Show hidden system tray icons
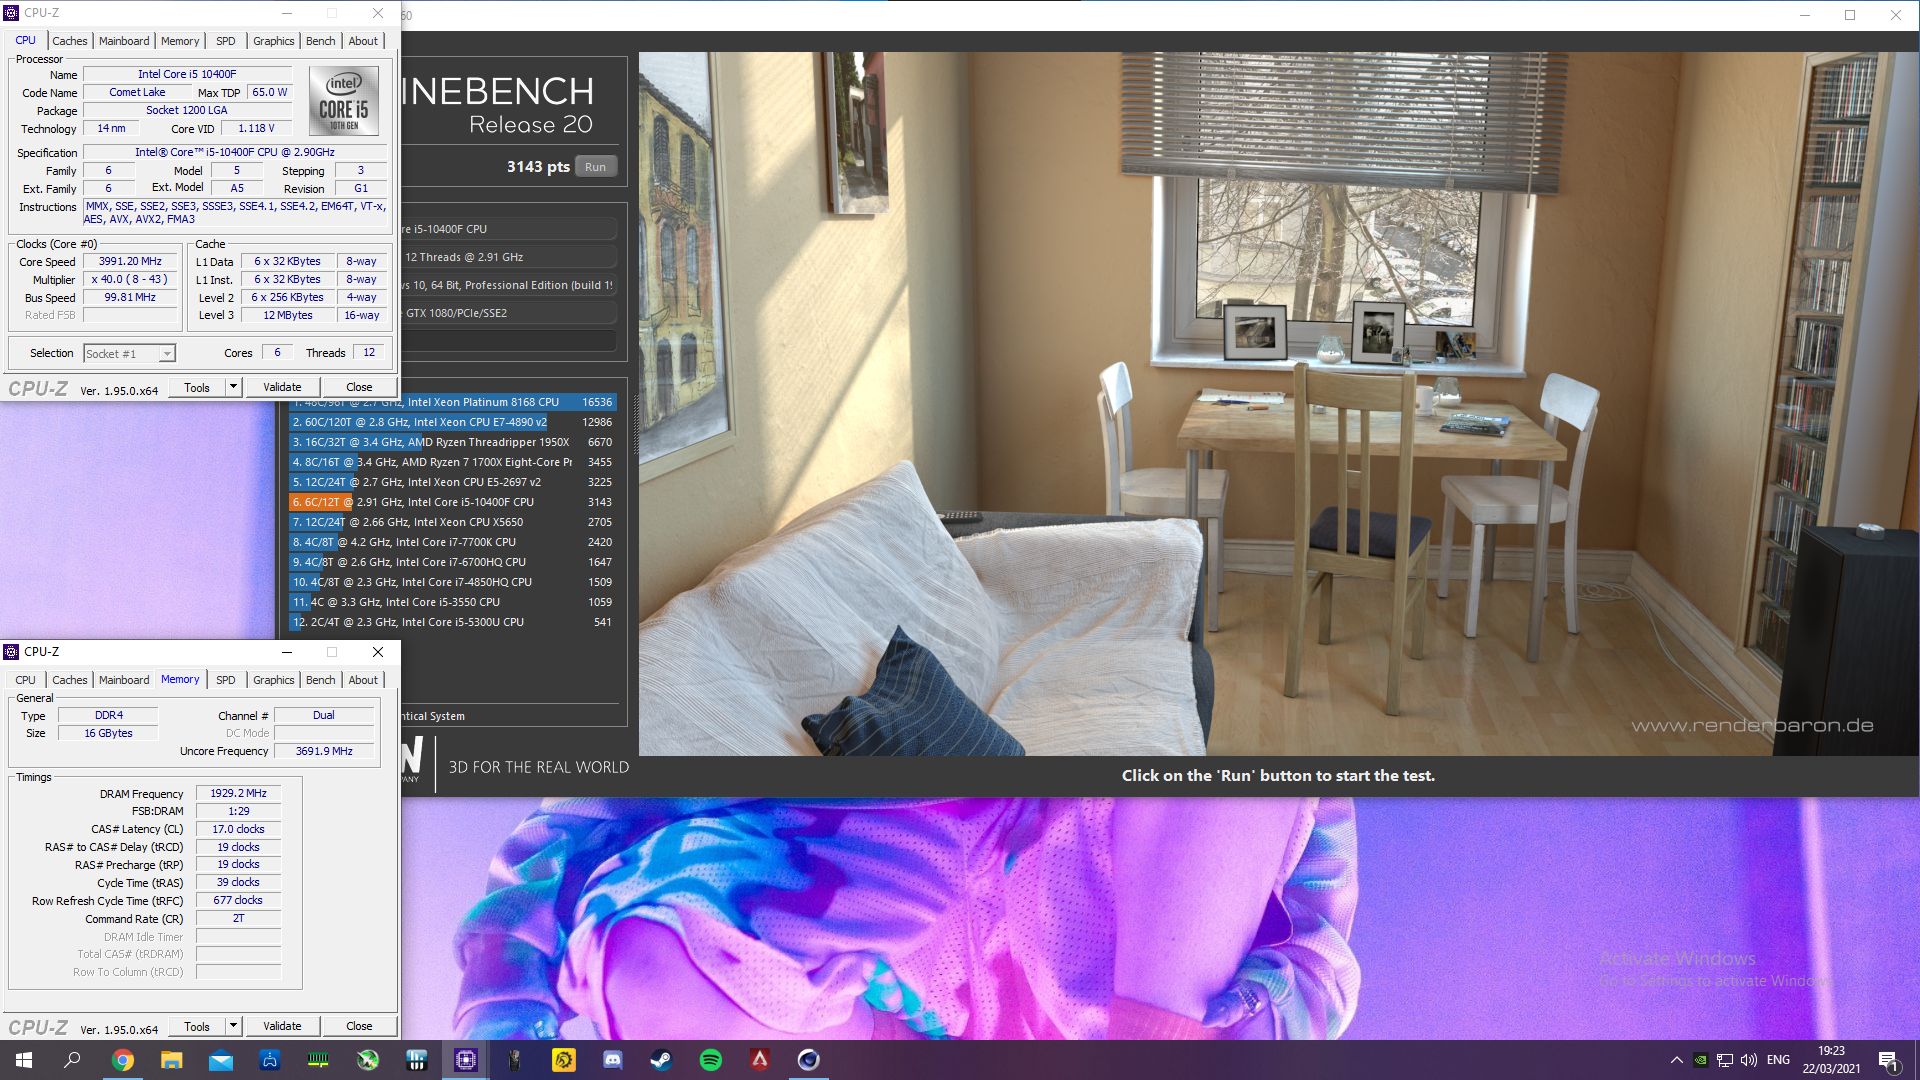Screen dimensions: 1920x1080 pos(1676,1060)
